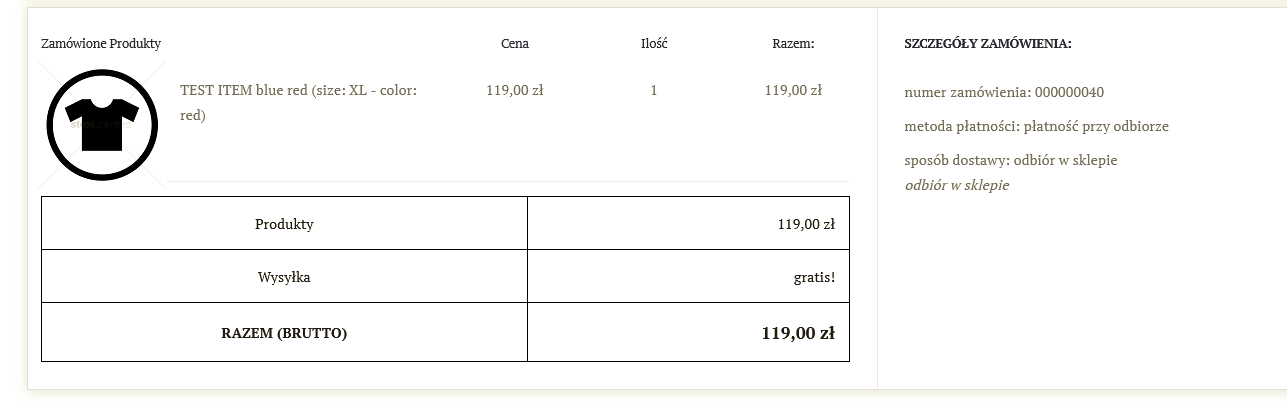Click the Produkty amount 119,00 zł cell
Viewport: 1287px width, 404px height.
[x=805, y=224]
